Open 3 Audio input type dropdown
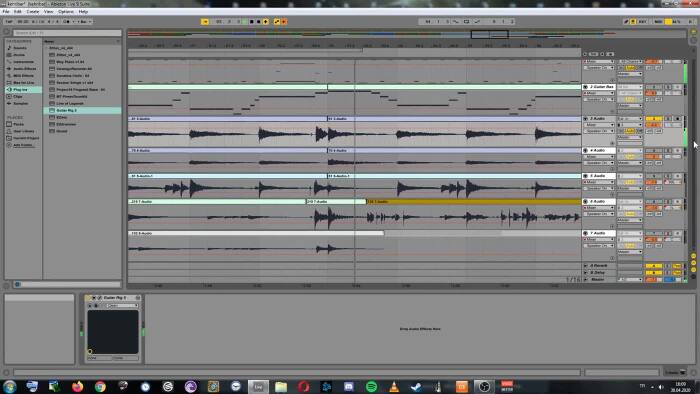Viewport: 700px width, 394px height. 630,119
